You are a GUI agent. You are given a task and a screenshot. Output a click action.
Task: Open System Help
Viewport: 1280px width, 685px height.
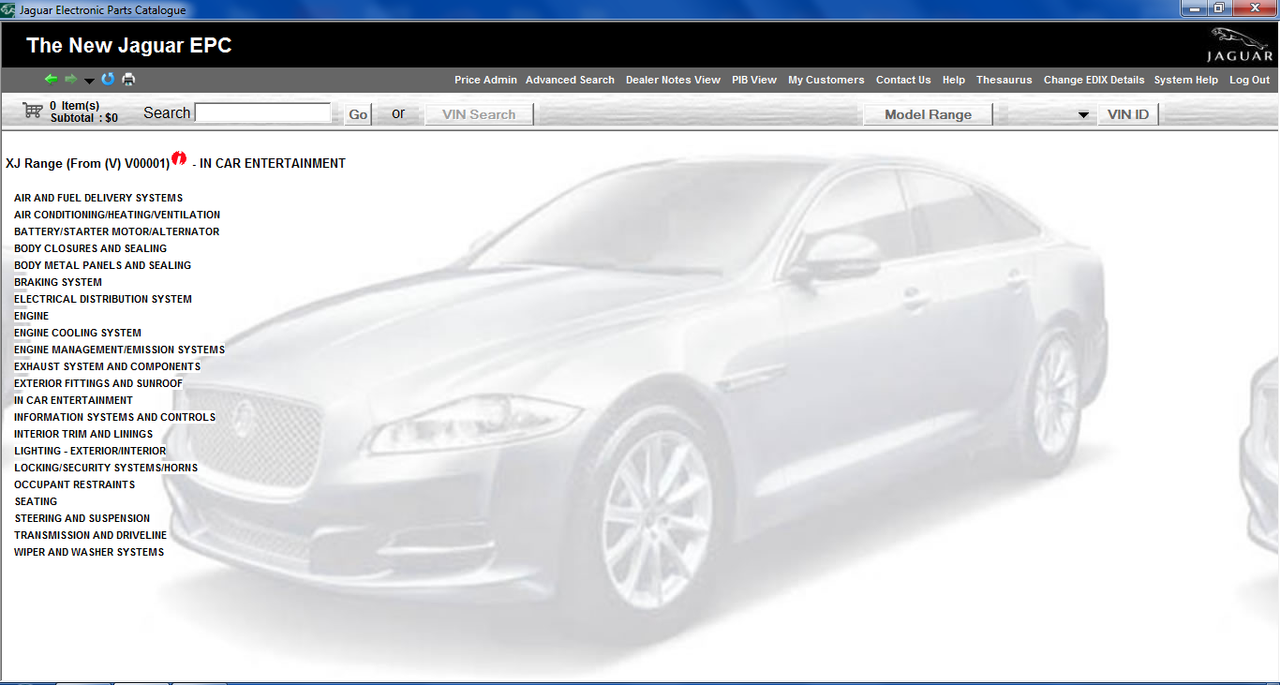tap(1186, 80)
